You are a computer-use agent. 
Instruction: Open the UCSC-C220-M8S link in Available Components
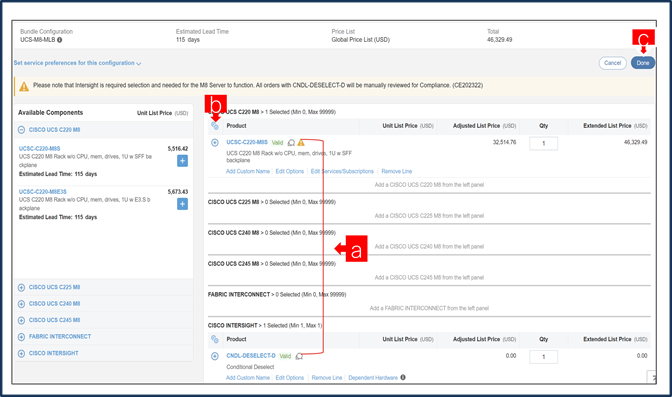[x=39, y=148]
